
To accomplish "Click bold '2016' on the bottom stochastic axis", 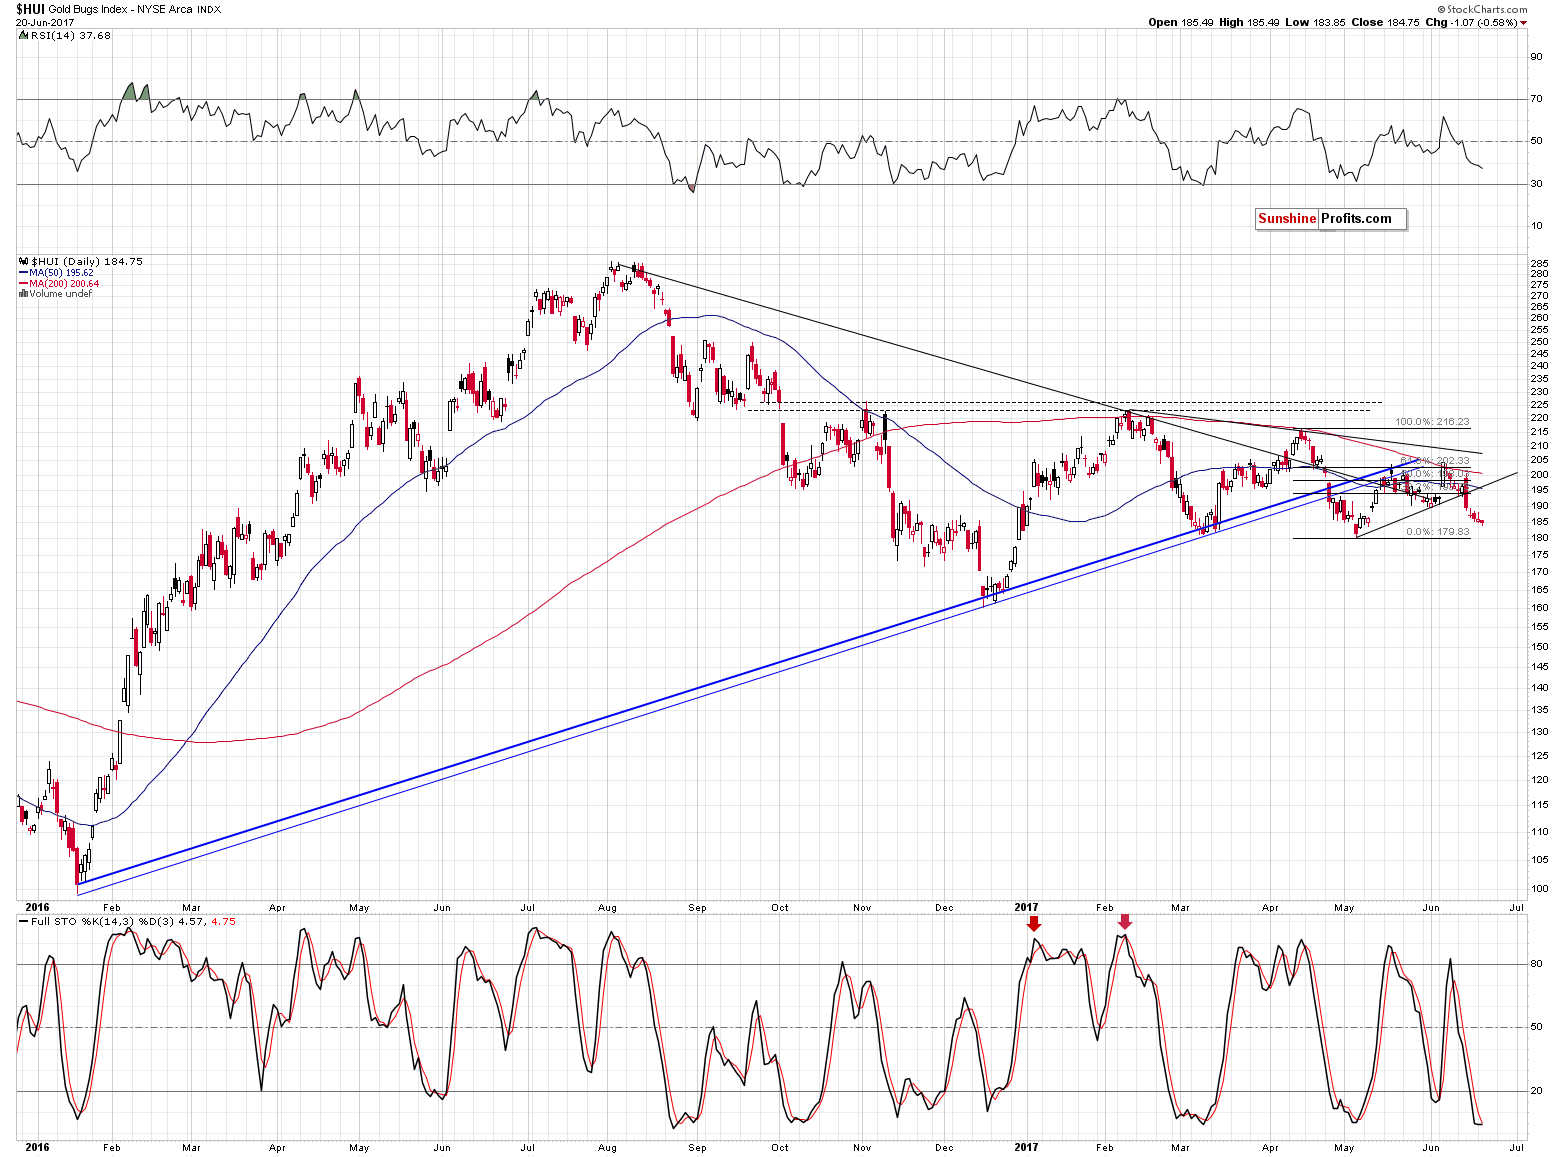I will pyautogui.click(x=37, y=1147).
